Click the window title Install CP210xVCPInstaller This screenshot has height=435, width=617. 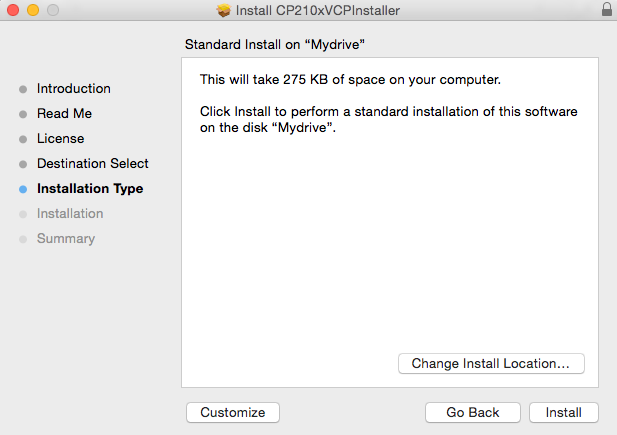(316, 10)
